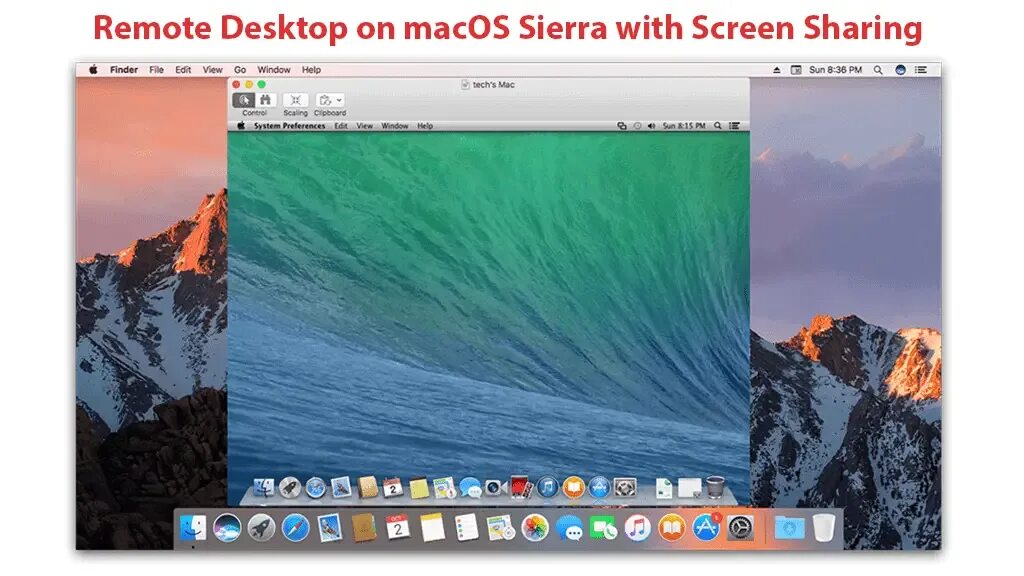Open the remote Help menu

424,125
